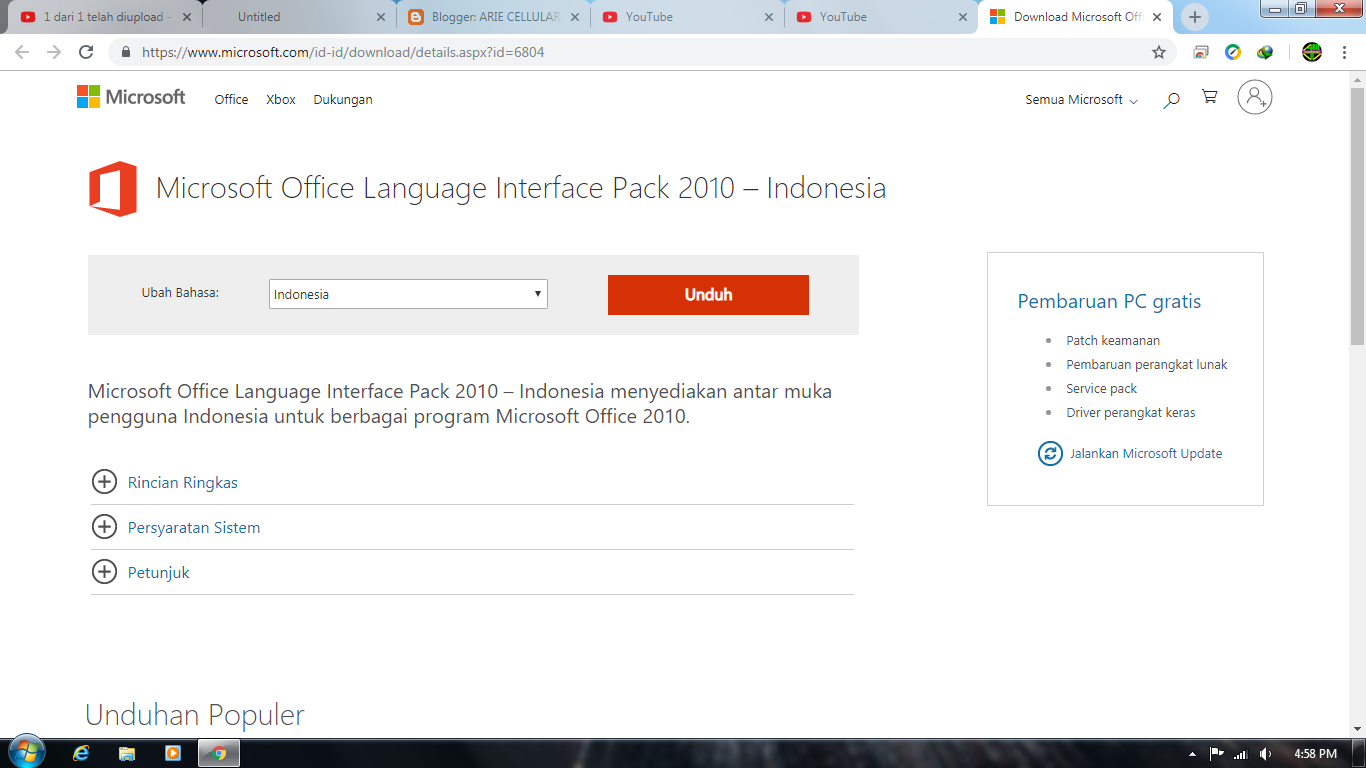Open the Ubah Bahasa language dropdown
1366x768 pixels.
click(408, 294)
